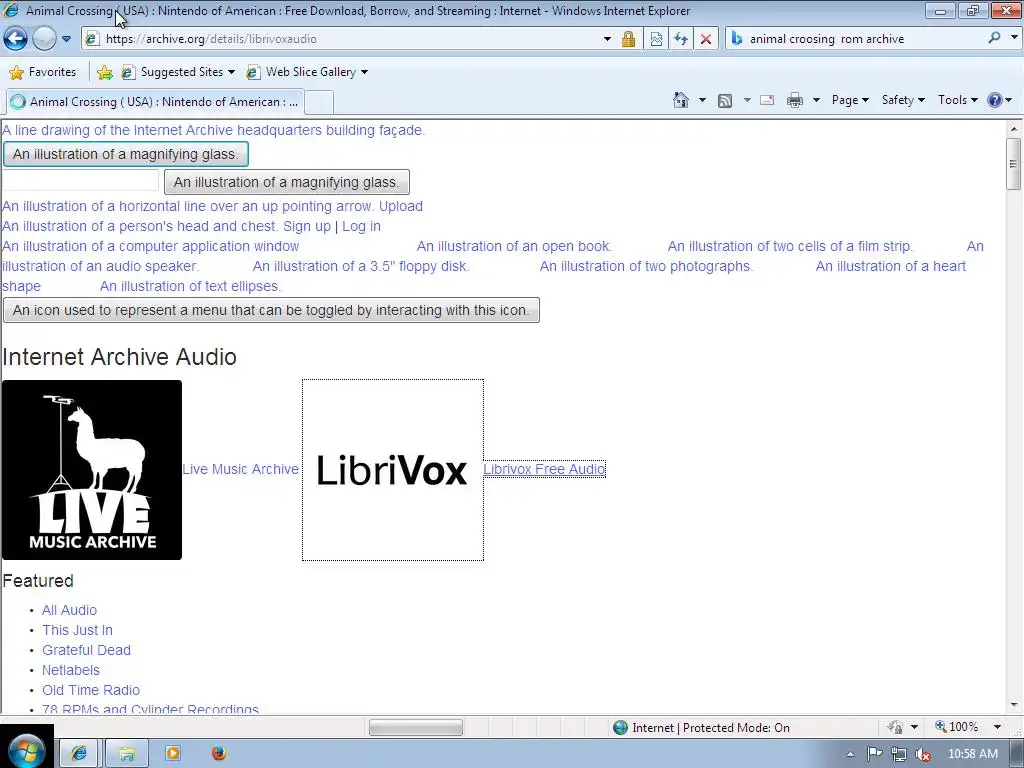Open the search provider dropdown arrow
This screenshot has height=768, width=1024.
pyautogui.click(x=1014, y=38)
